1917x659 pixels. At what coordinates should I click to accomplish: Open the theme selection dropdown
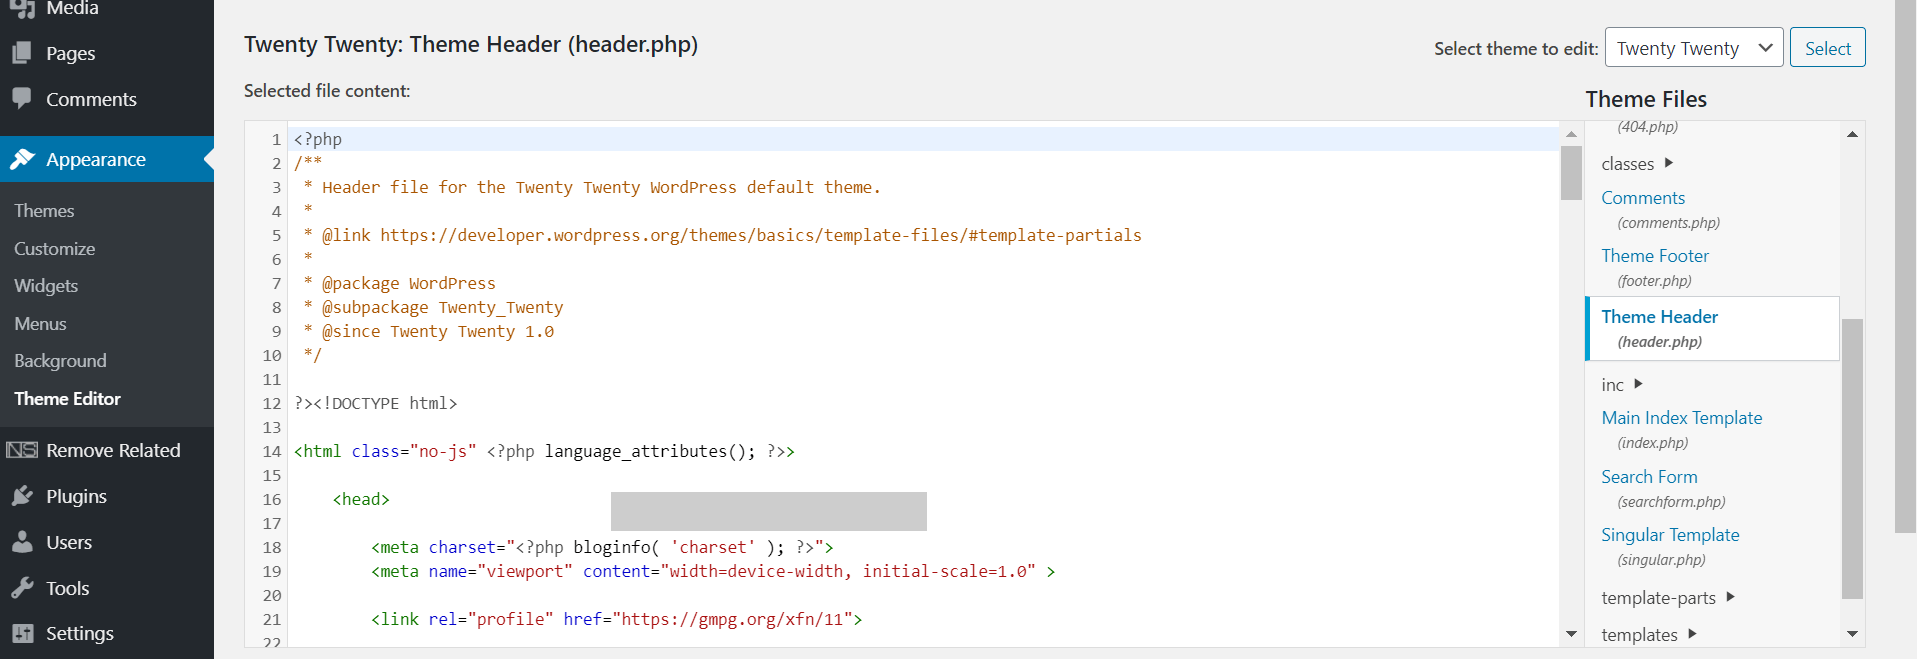1693,48
